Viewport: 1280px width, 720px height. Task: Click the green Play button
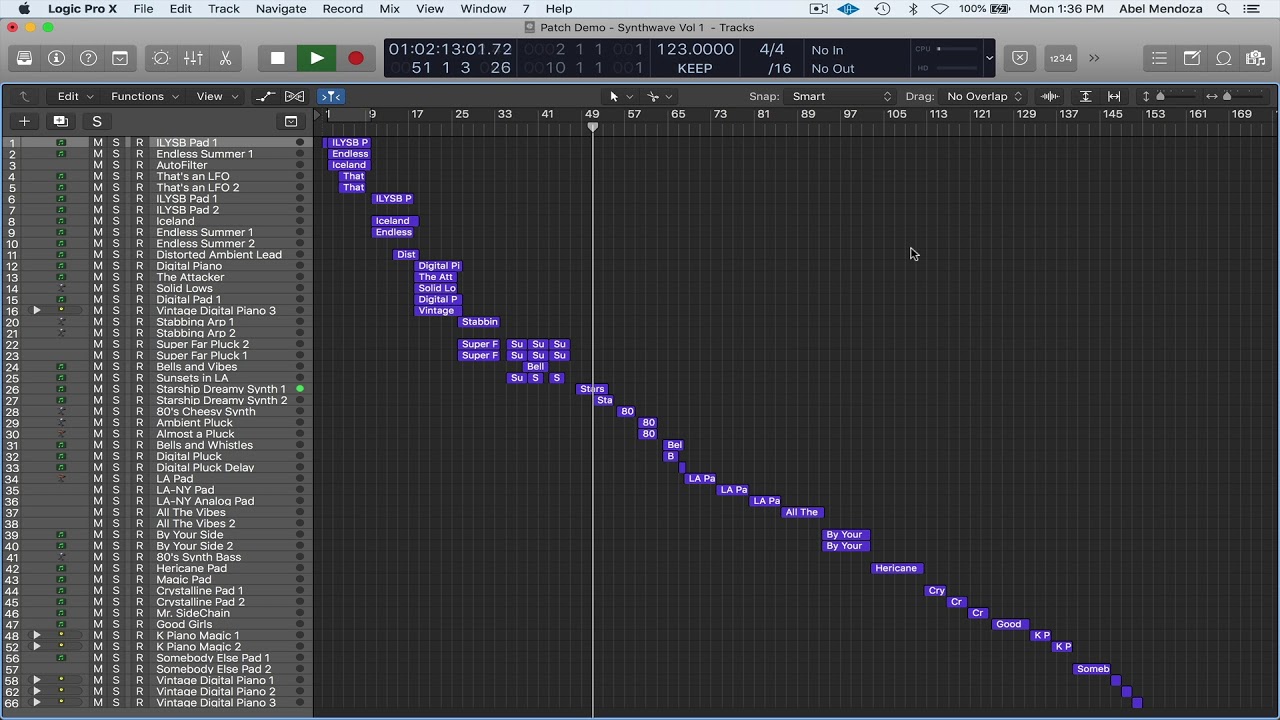317,58
